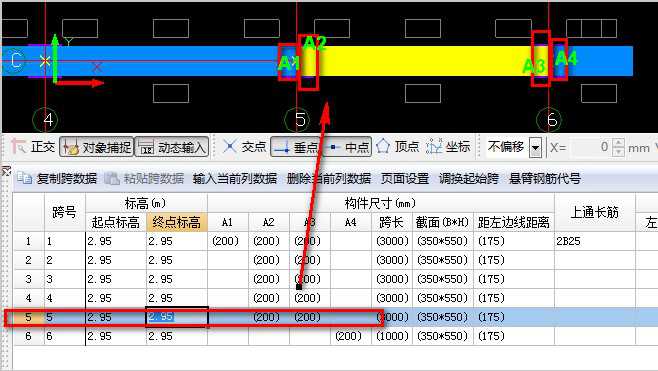
Task: Toggle the 垂点 perpendicular snap
Action: [x=295, y=147]
